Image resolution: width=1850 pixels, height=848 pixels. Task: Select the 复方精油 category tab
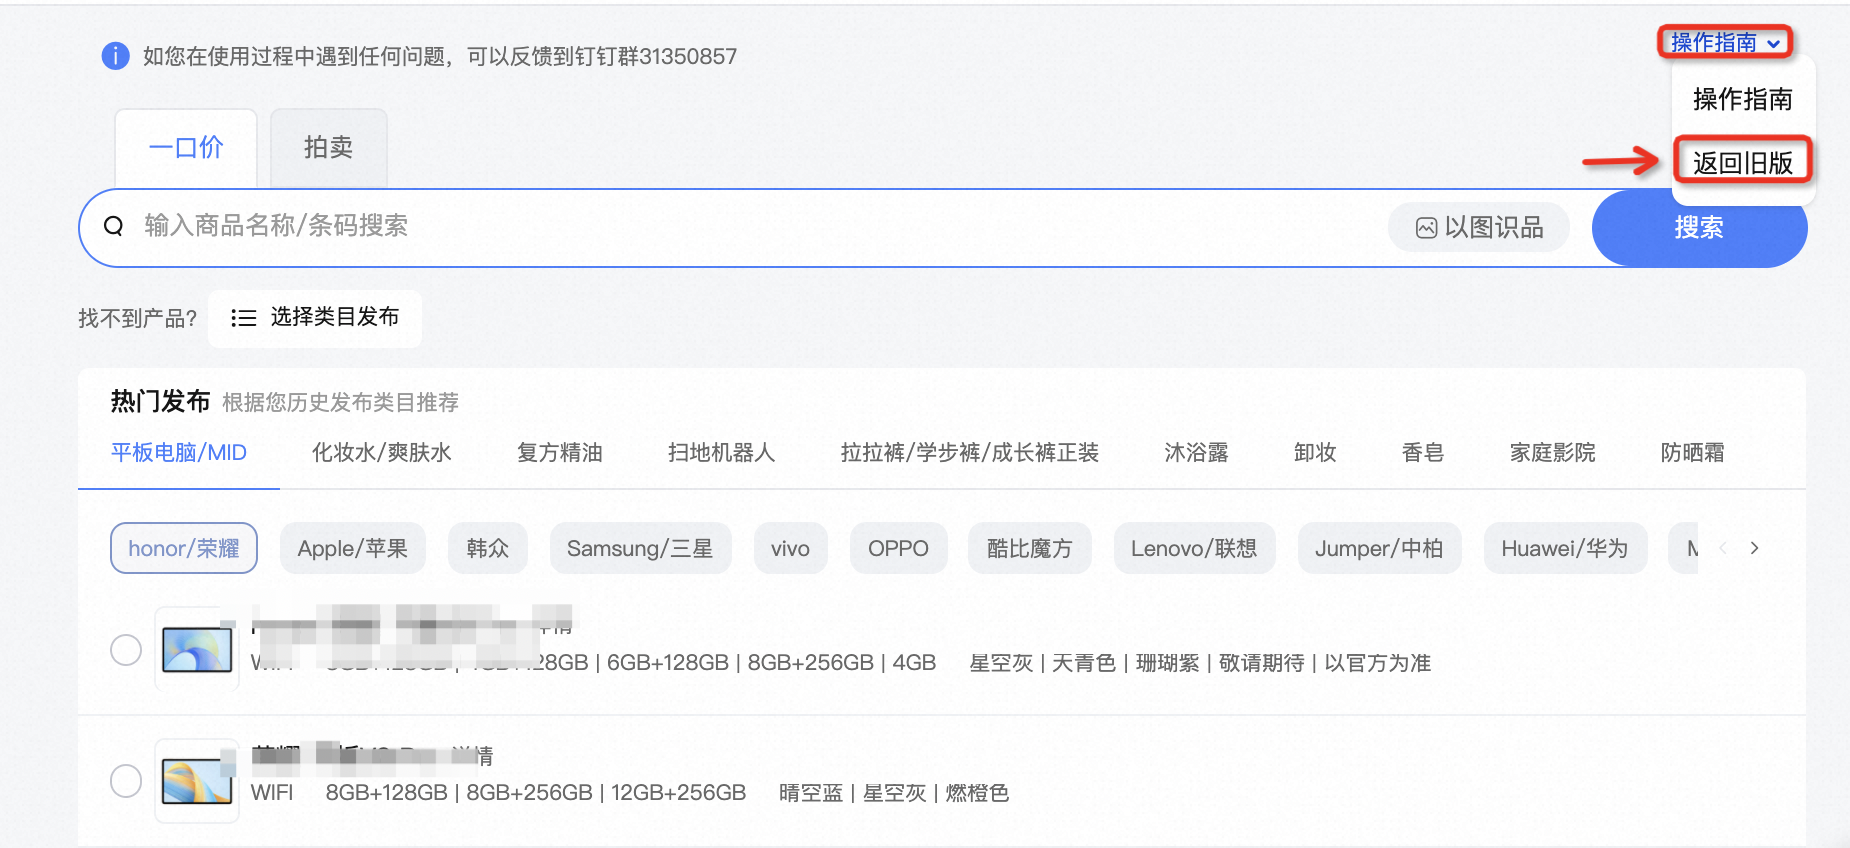[x=560, y=453]
